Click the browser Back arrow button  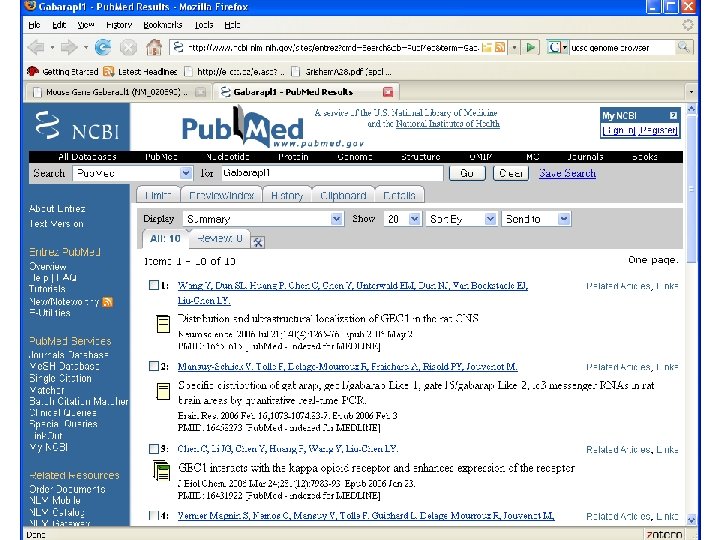coord(36,47)
